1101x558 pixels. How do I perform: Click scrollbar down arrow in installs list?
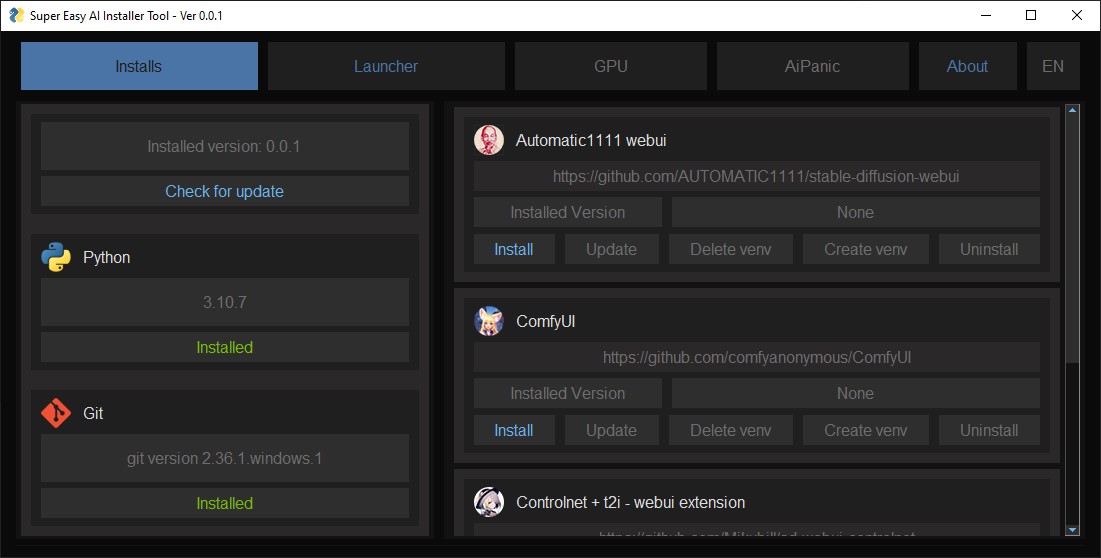(1073, 529)
